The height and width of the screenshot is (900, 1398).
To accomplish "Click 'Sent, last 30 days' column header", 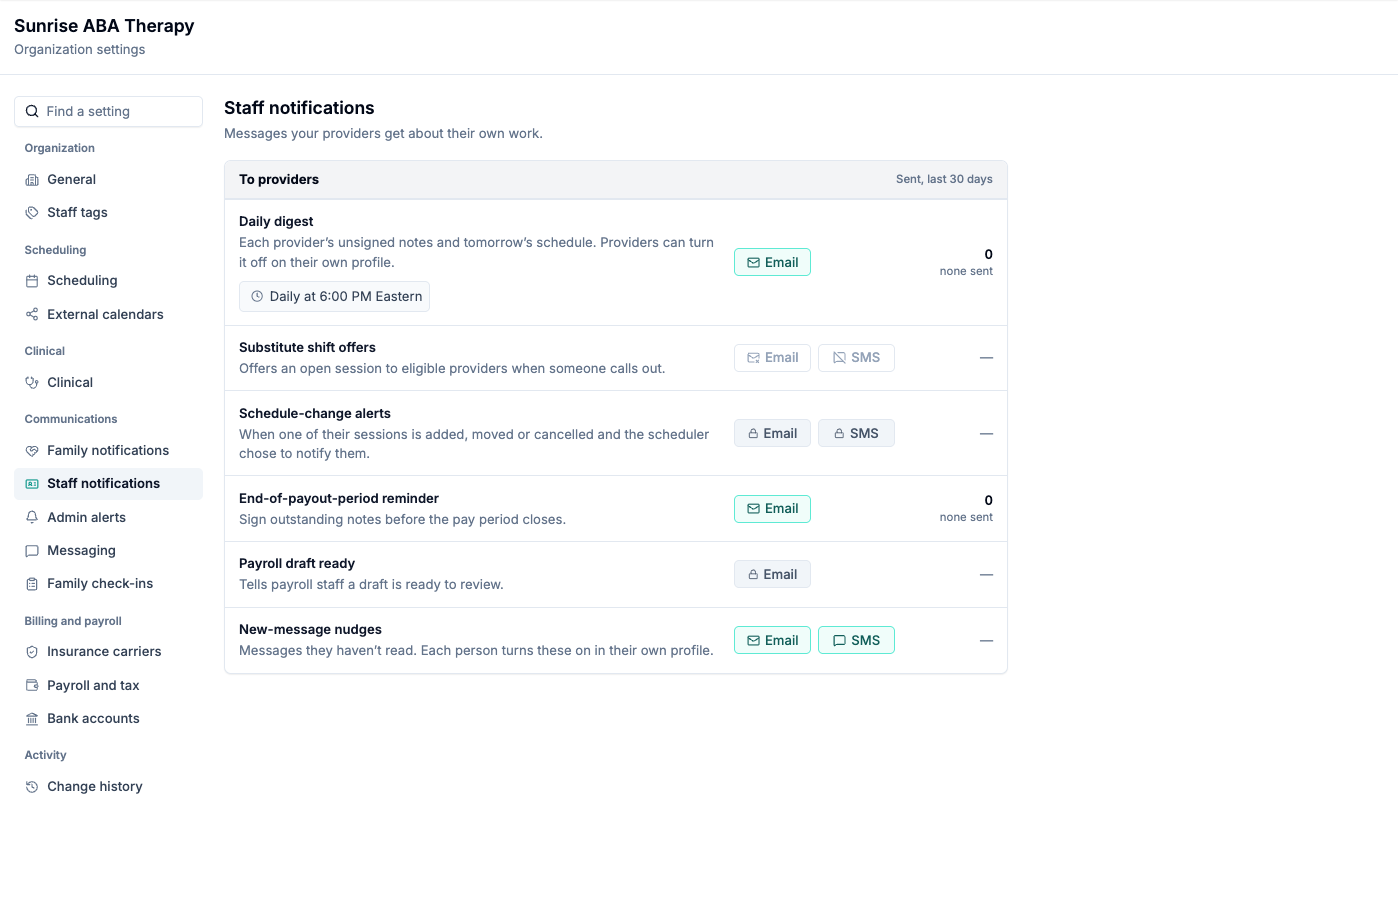I will tap(944, 180).
